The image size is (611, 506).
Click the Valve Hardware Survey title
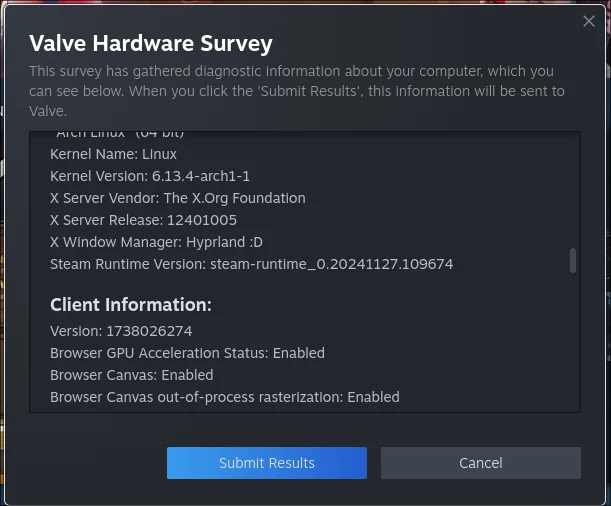[x=151, y=43]
